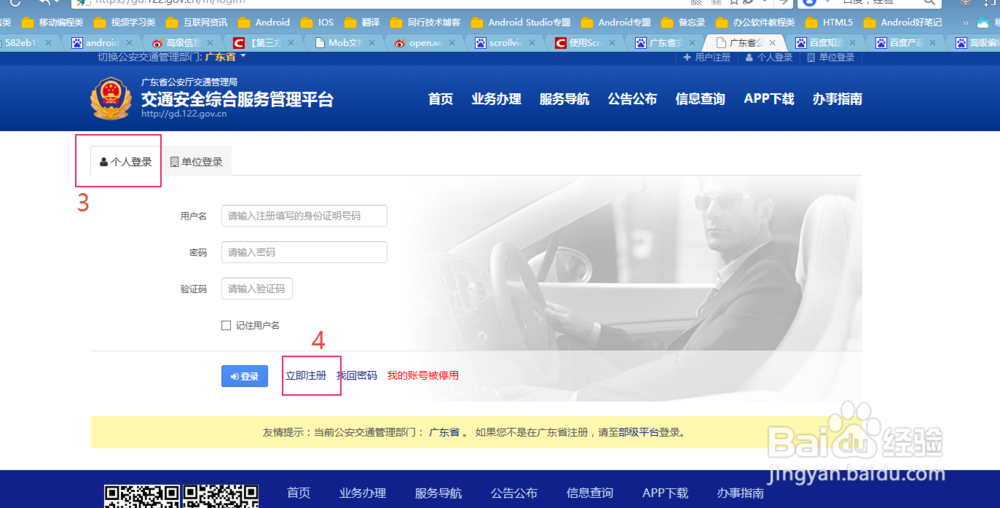Switch to the 582eb1 browser tab
The width and height of the screenshot is (1000, 508).
(x=26, y=43)
